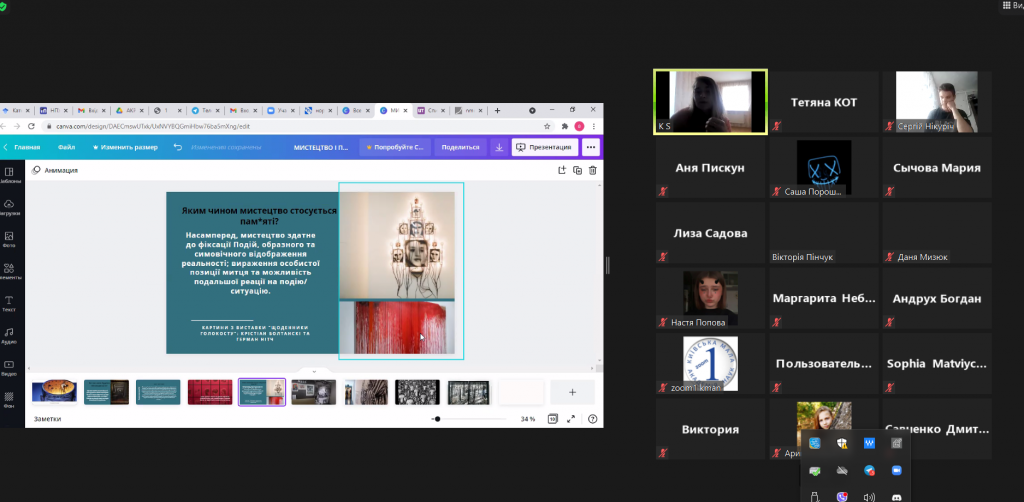Click the add page icon above canvas
This screenshot has width=1024, height=502.
point(562,170)
